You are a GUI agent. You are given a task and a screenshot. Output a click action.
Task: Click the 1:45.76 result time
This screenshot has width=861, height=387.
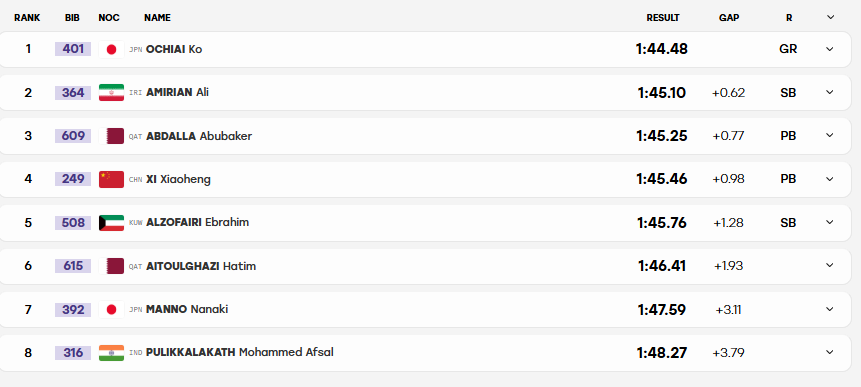pyautogui.click(x=662, y=223)
